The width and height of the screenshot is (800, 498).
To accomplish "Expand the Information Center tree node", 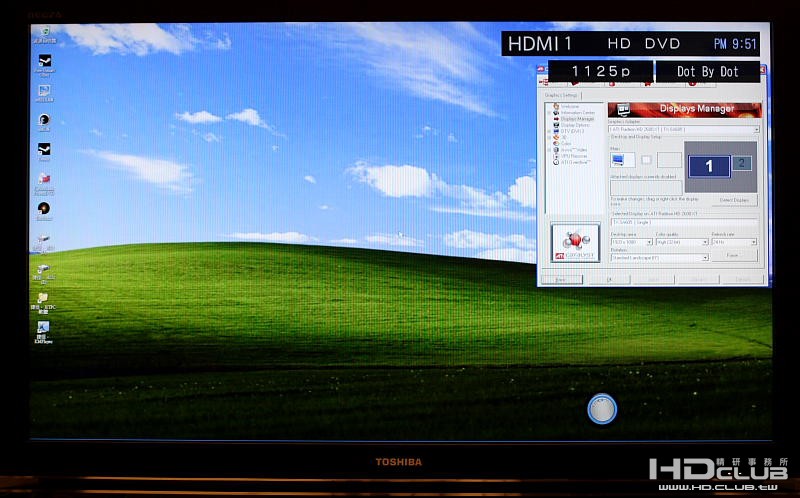I will 549,113.
